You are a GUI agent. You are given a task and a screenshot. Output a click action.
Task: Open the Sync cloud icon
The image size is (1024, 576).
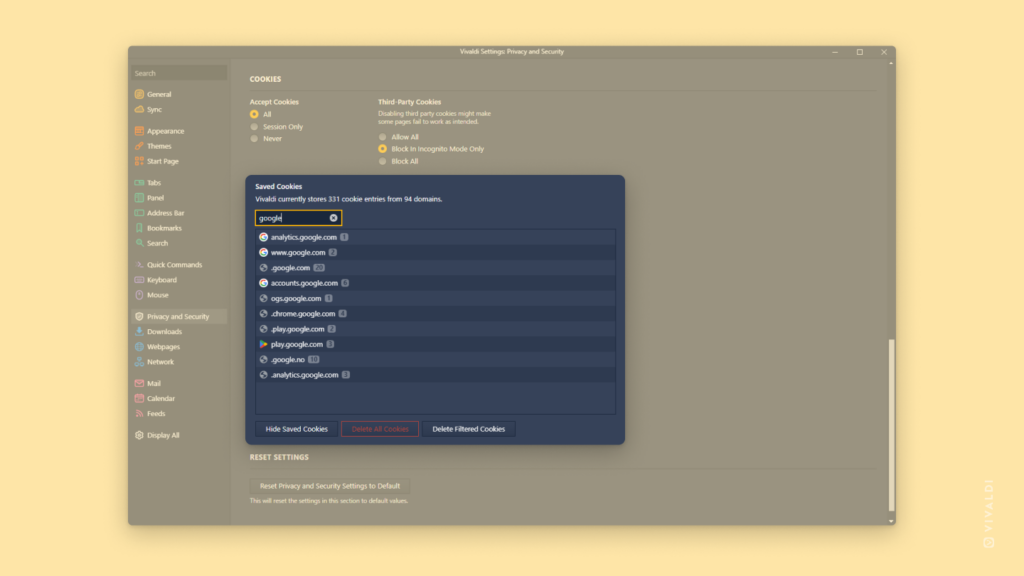[139, 109]
